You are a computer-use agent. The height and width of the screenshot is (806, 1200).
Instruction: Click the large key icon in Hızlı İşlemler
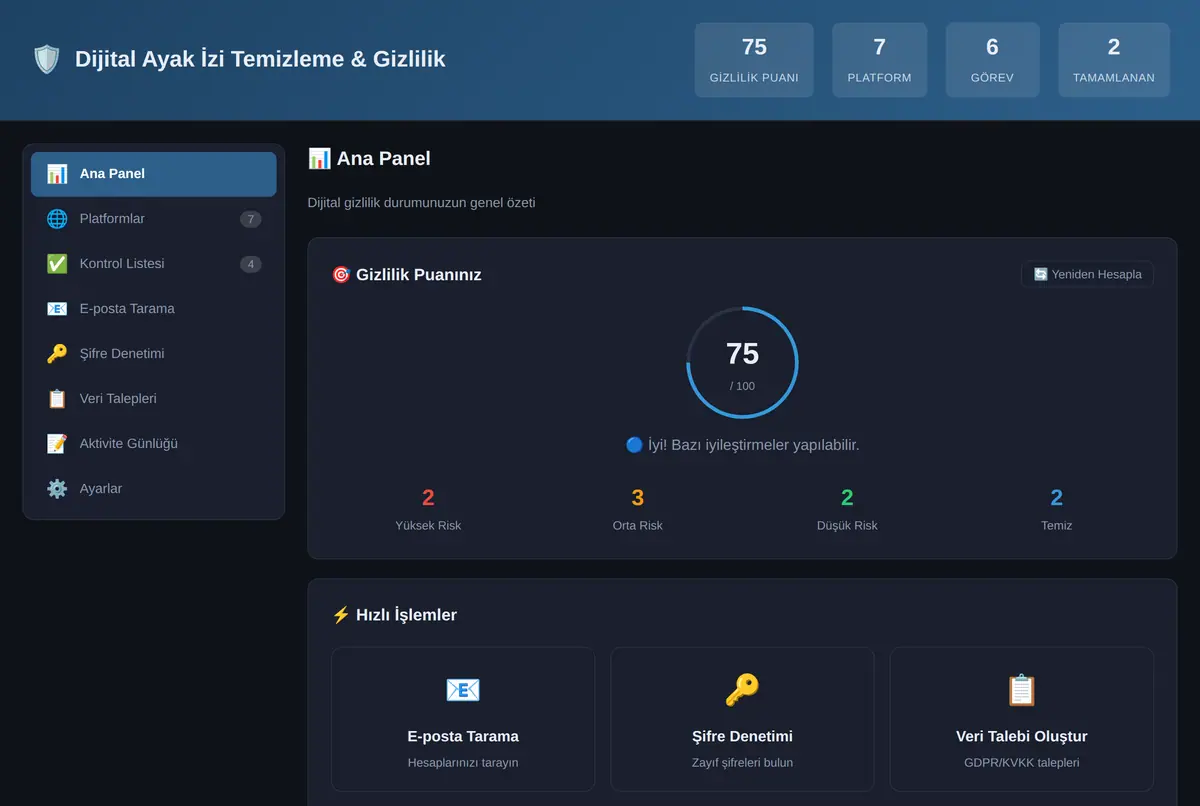point(742,690)
